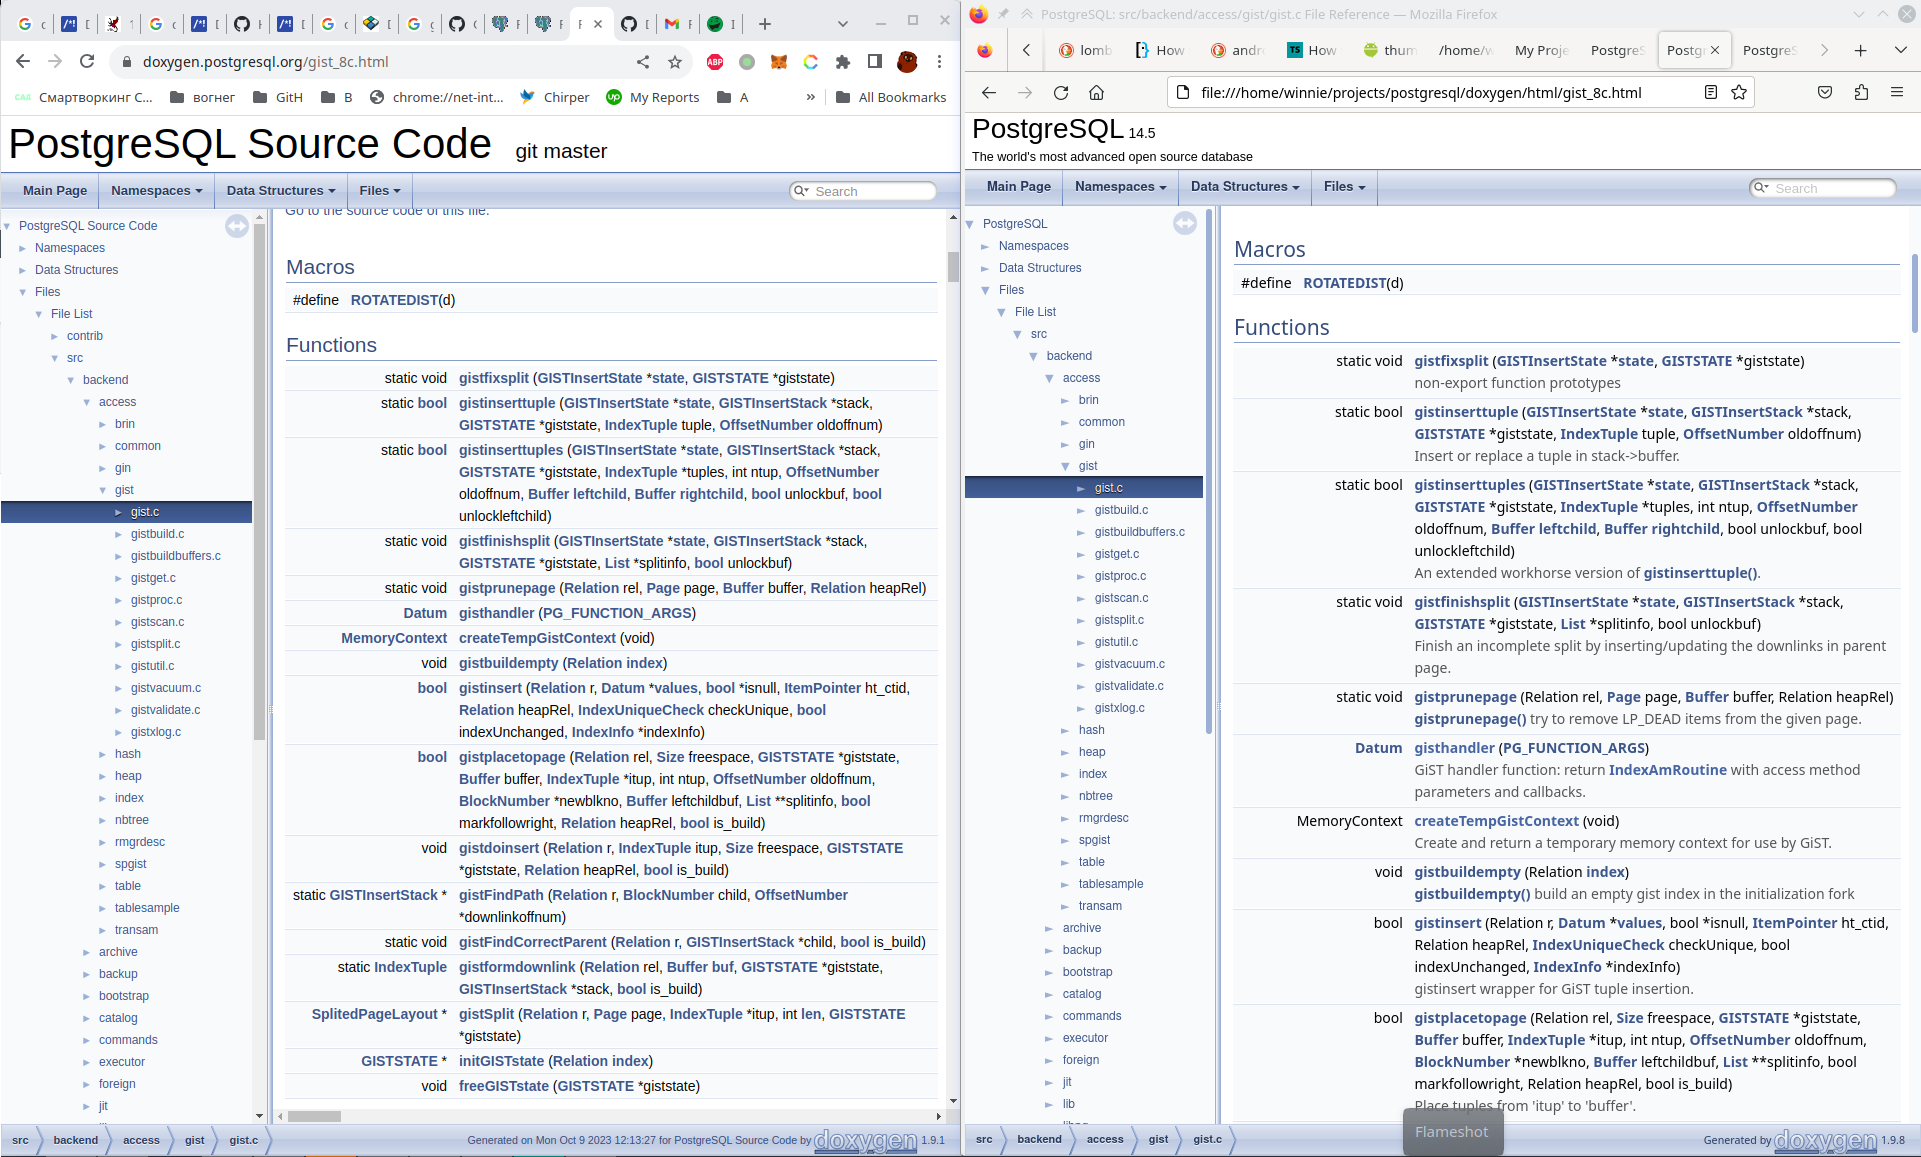Open Firefox hamburger application menu
The image size is (1921, 1157).
1896,92
